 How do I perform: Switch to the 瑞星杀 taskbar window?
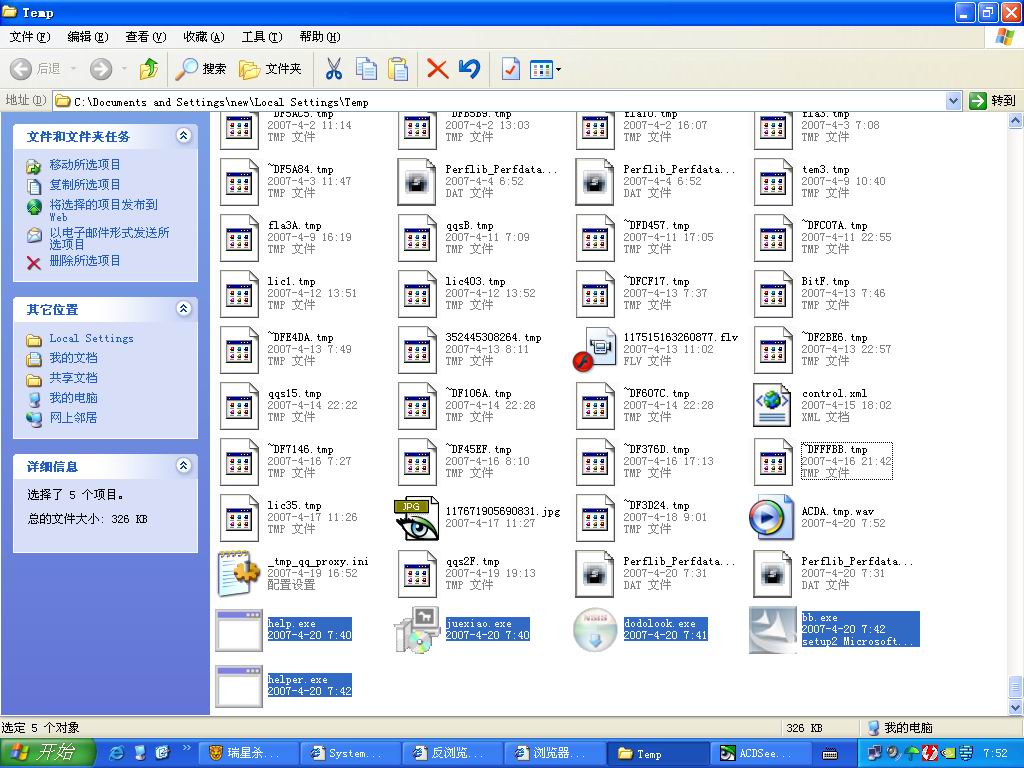click(x=248, y=754)
